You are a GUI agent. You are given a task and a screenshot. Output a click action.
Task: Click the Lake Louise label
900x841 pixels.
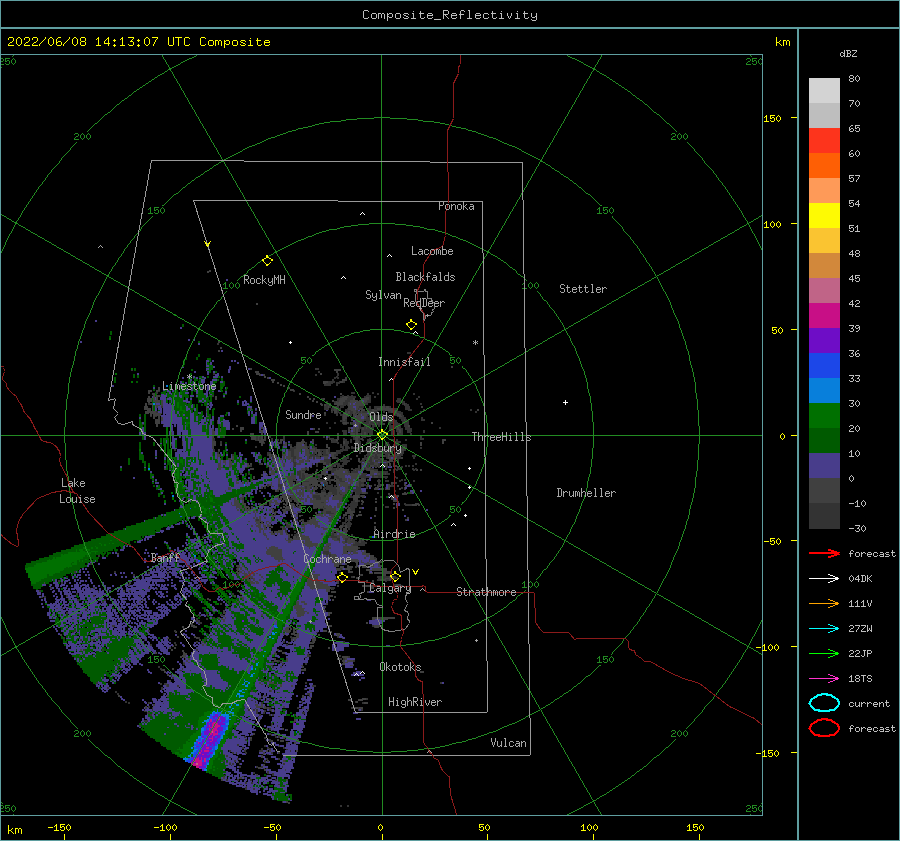point(77,491)
